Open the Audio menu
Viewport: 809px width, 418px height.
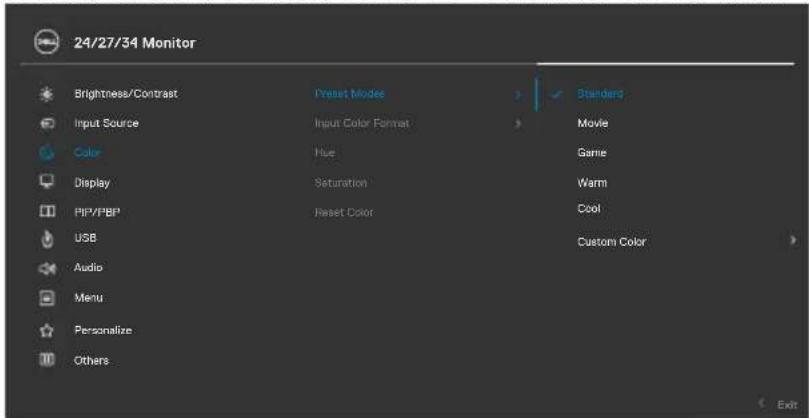(x=88, y=268)
